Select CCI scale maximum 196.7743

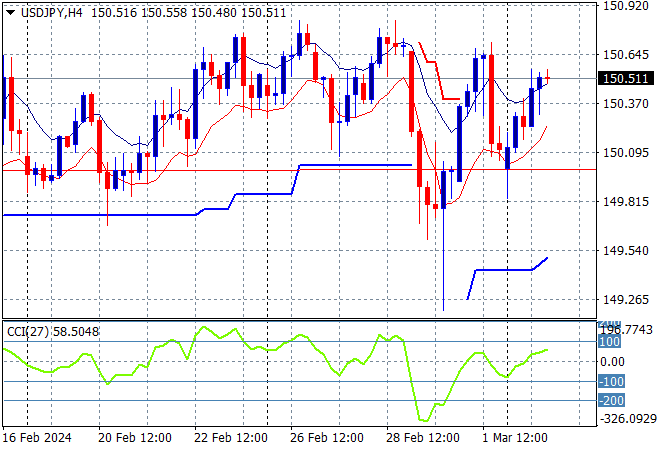(x=627, y=330)
